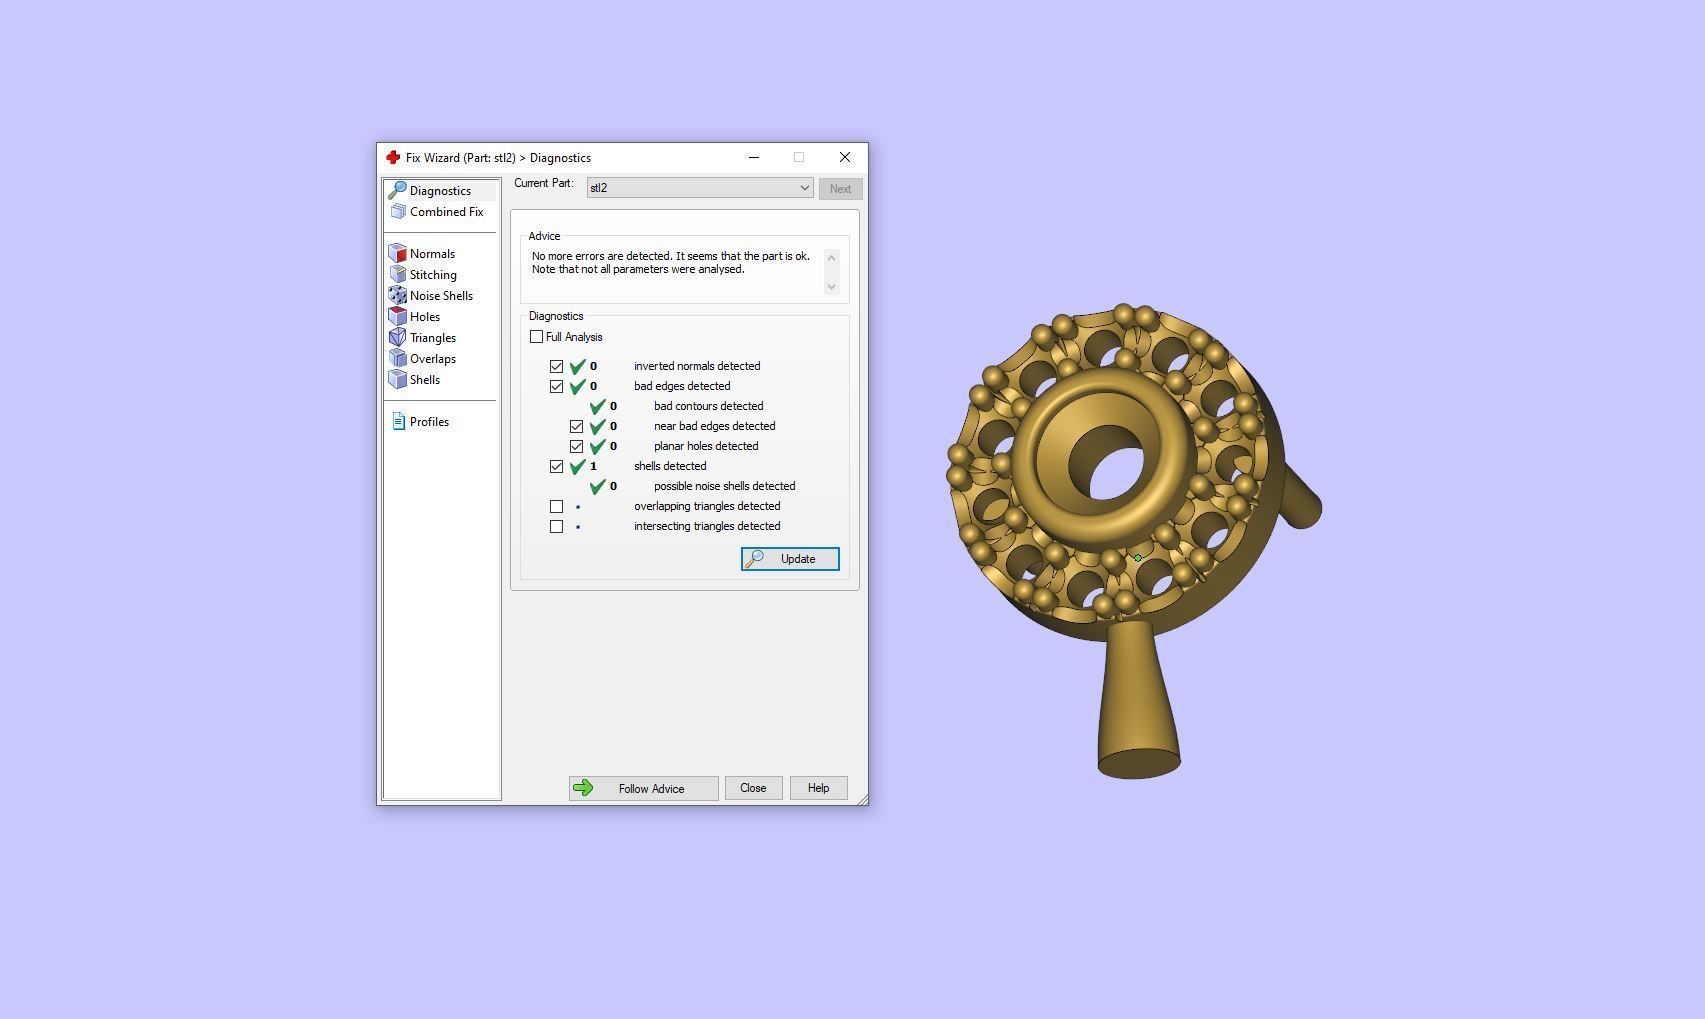Screen dimensions: 1705x1019
Task: Close the Fix Wizard window via X
Action: [x=845, y=157]
